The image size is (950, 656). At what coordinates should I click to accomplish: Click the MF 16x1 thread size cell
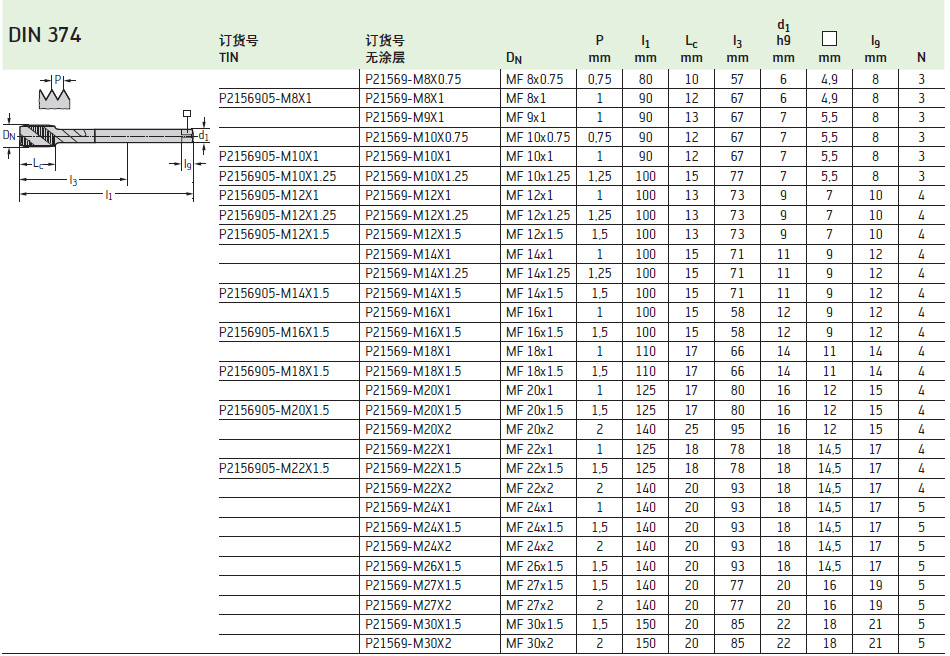click(530, 313)
